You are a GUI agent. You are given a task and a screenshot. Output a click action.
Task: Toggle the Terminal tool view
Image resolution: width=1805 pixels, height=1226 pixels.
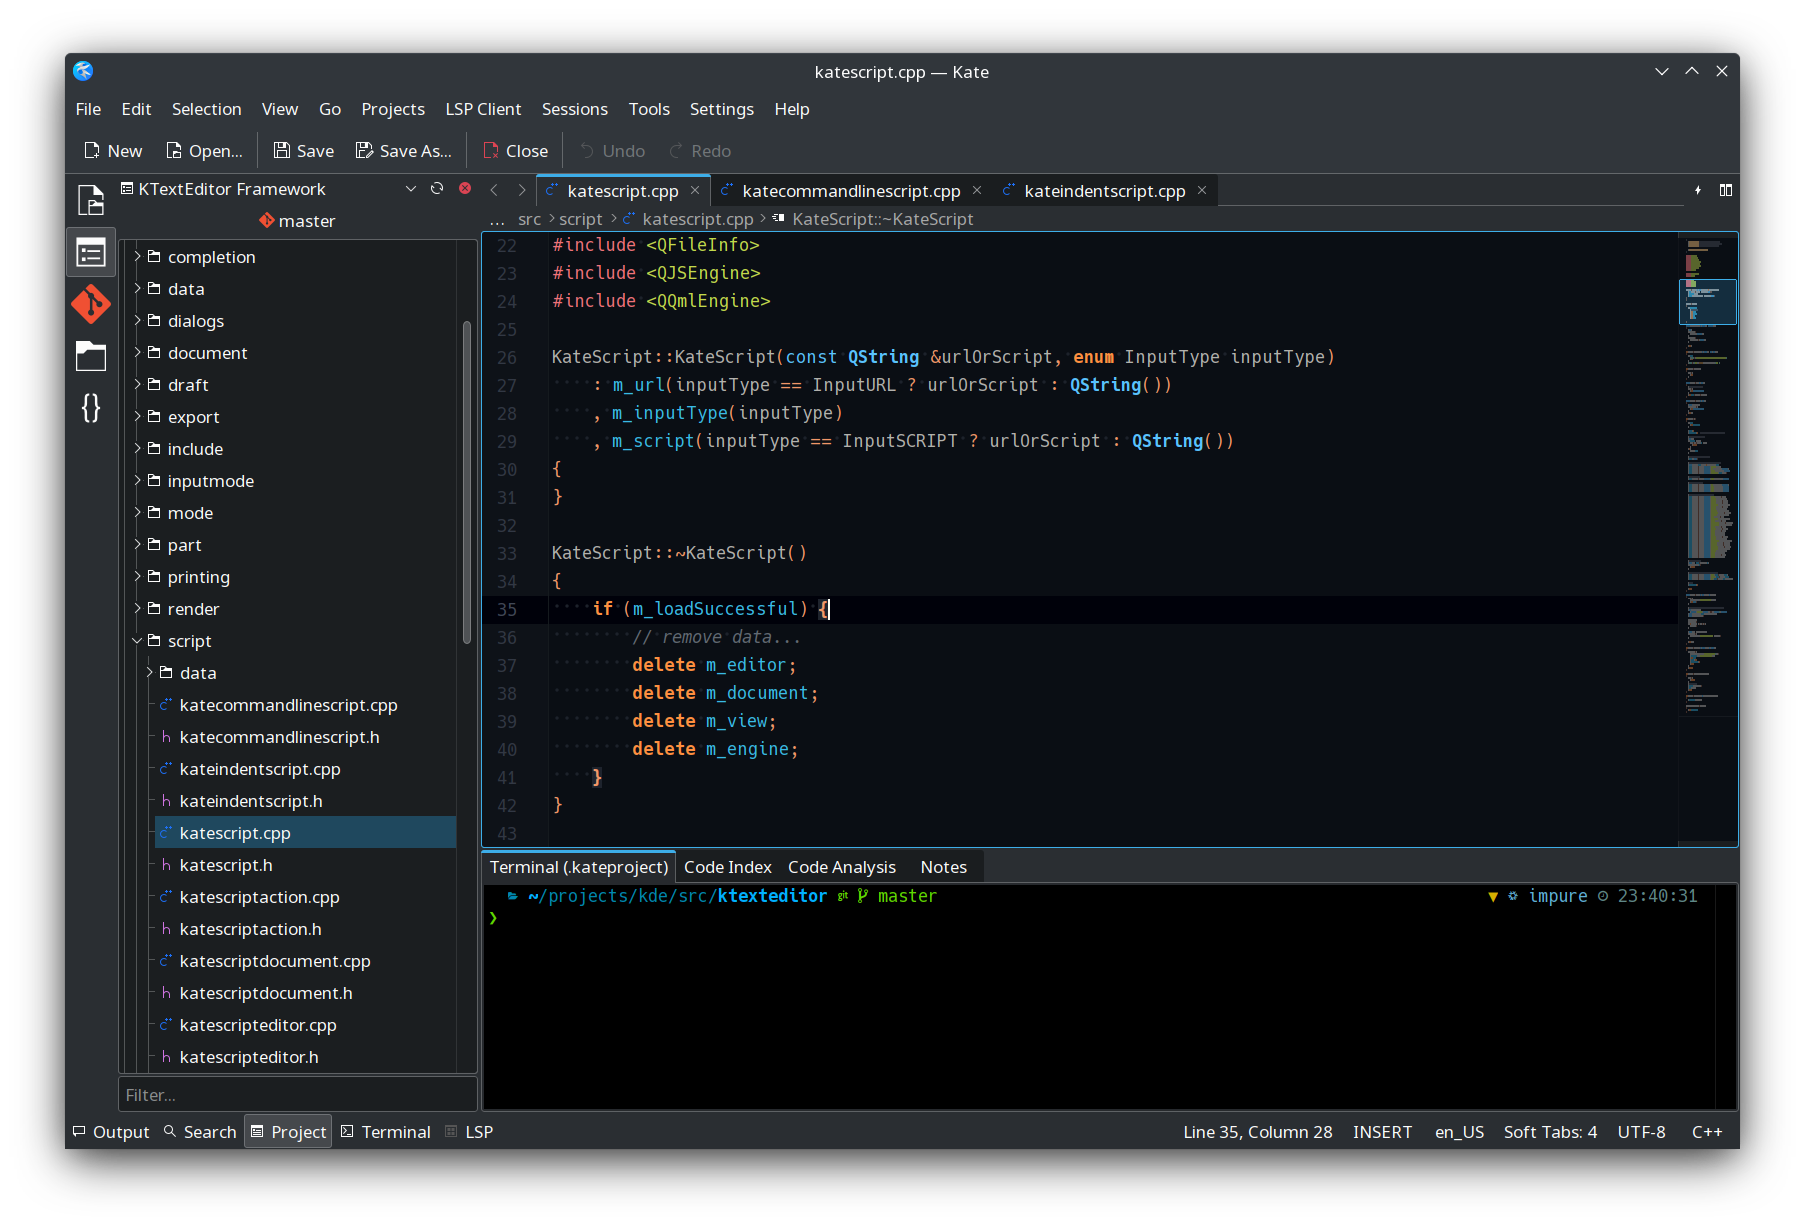pos(385,1131)
